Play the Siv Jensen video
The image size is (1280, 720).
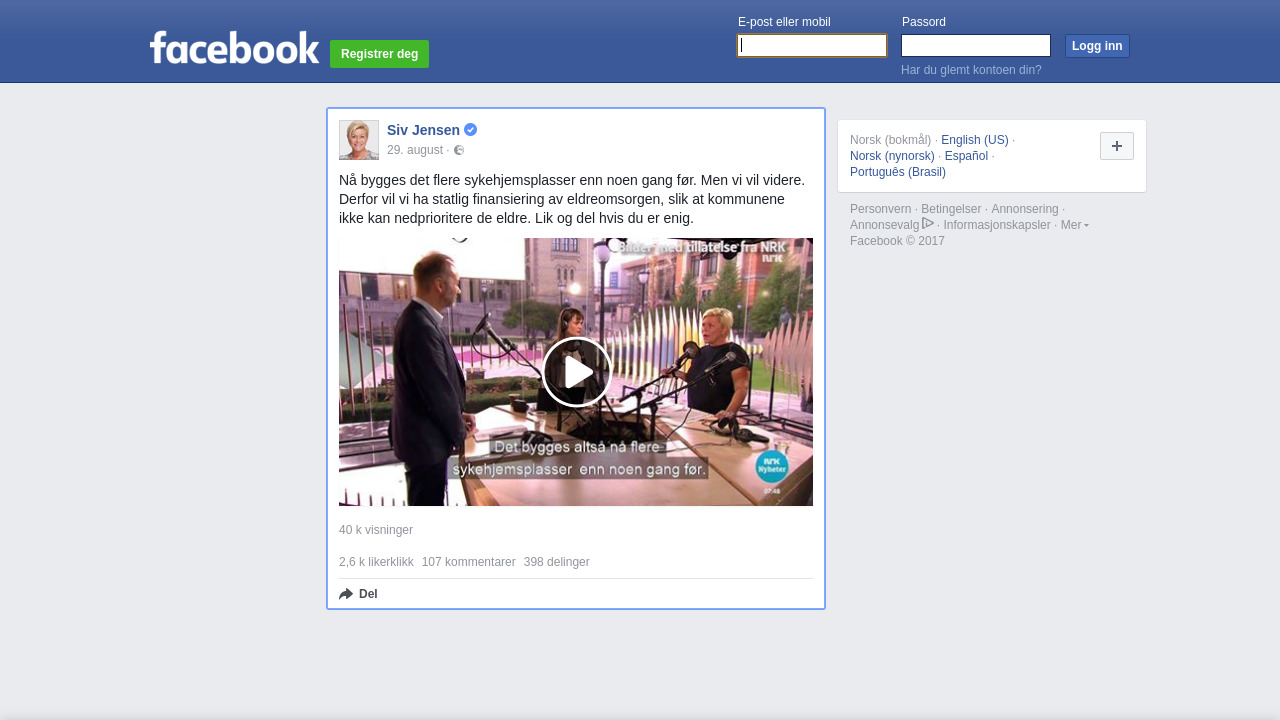[x=577, y=372]
